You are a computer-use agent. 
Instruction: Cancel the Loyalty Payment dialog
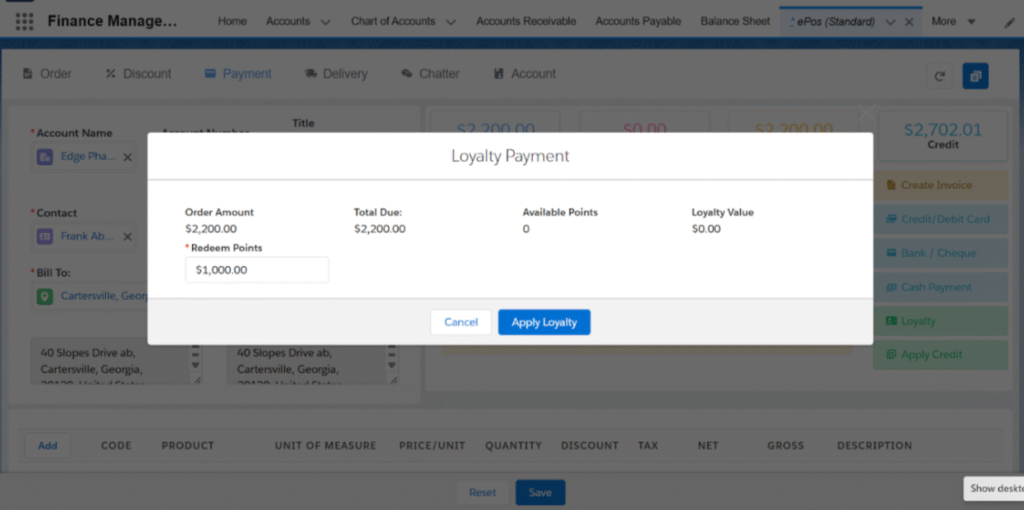tap(461, 322)
